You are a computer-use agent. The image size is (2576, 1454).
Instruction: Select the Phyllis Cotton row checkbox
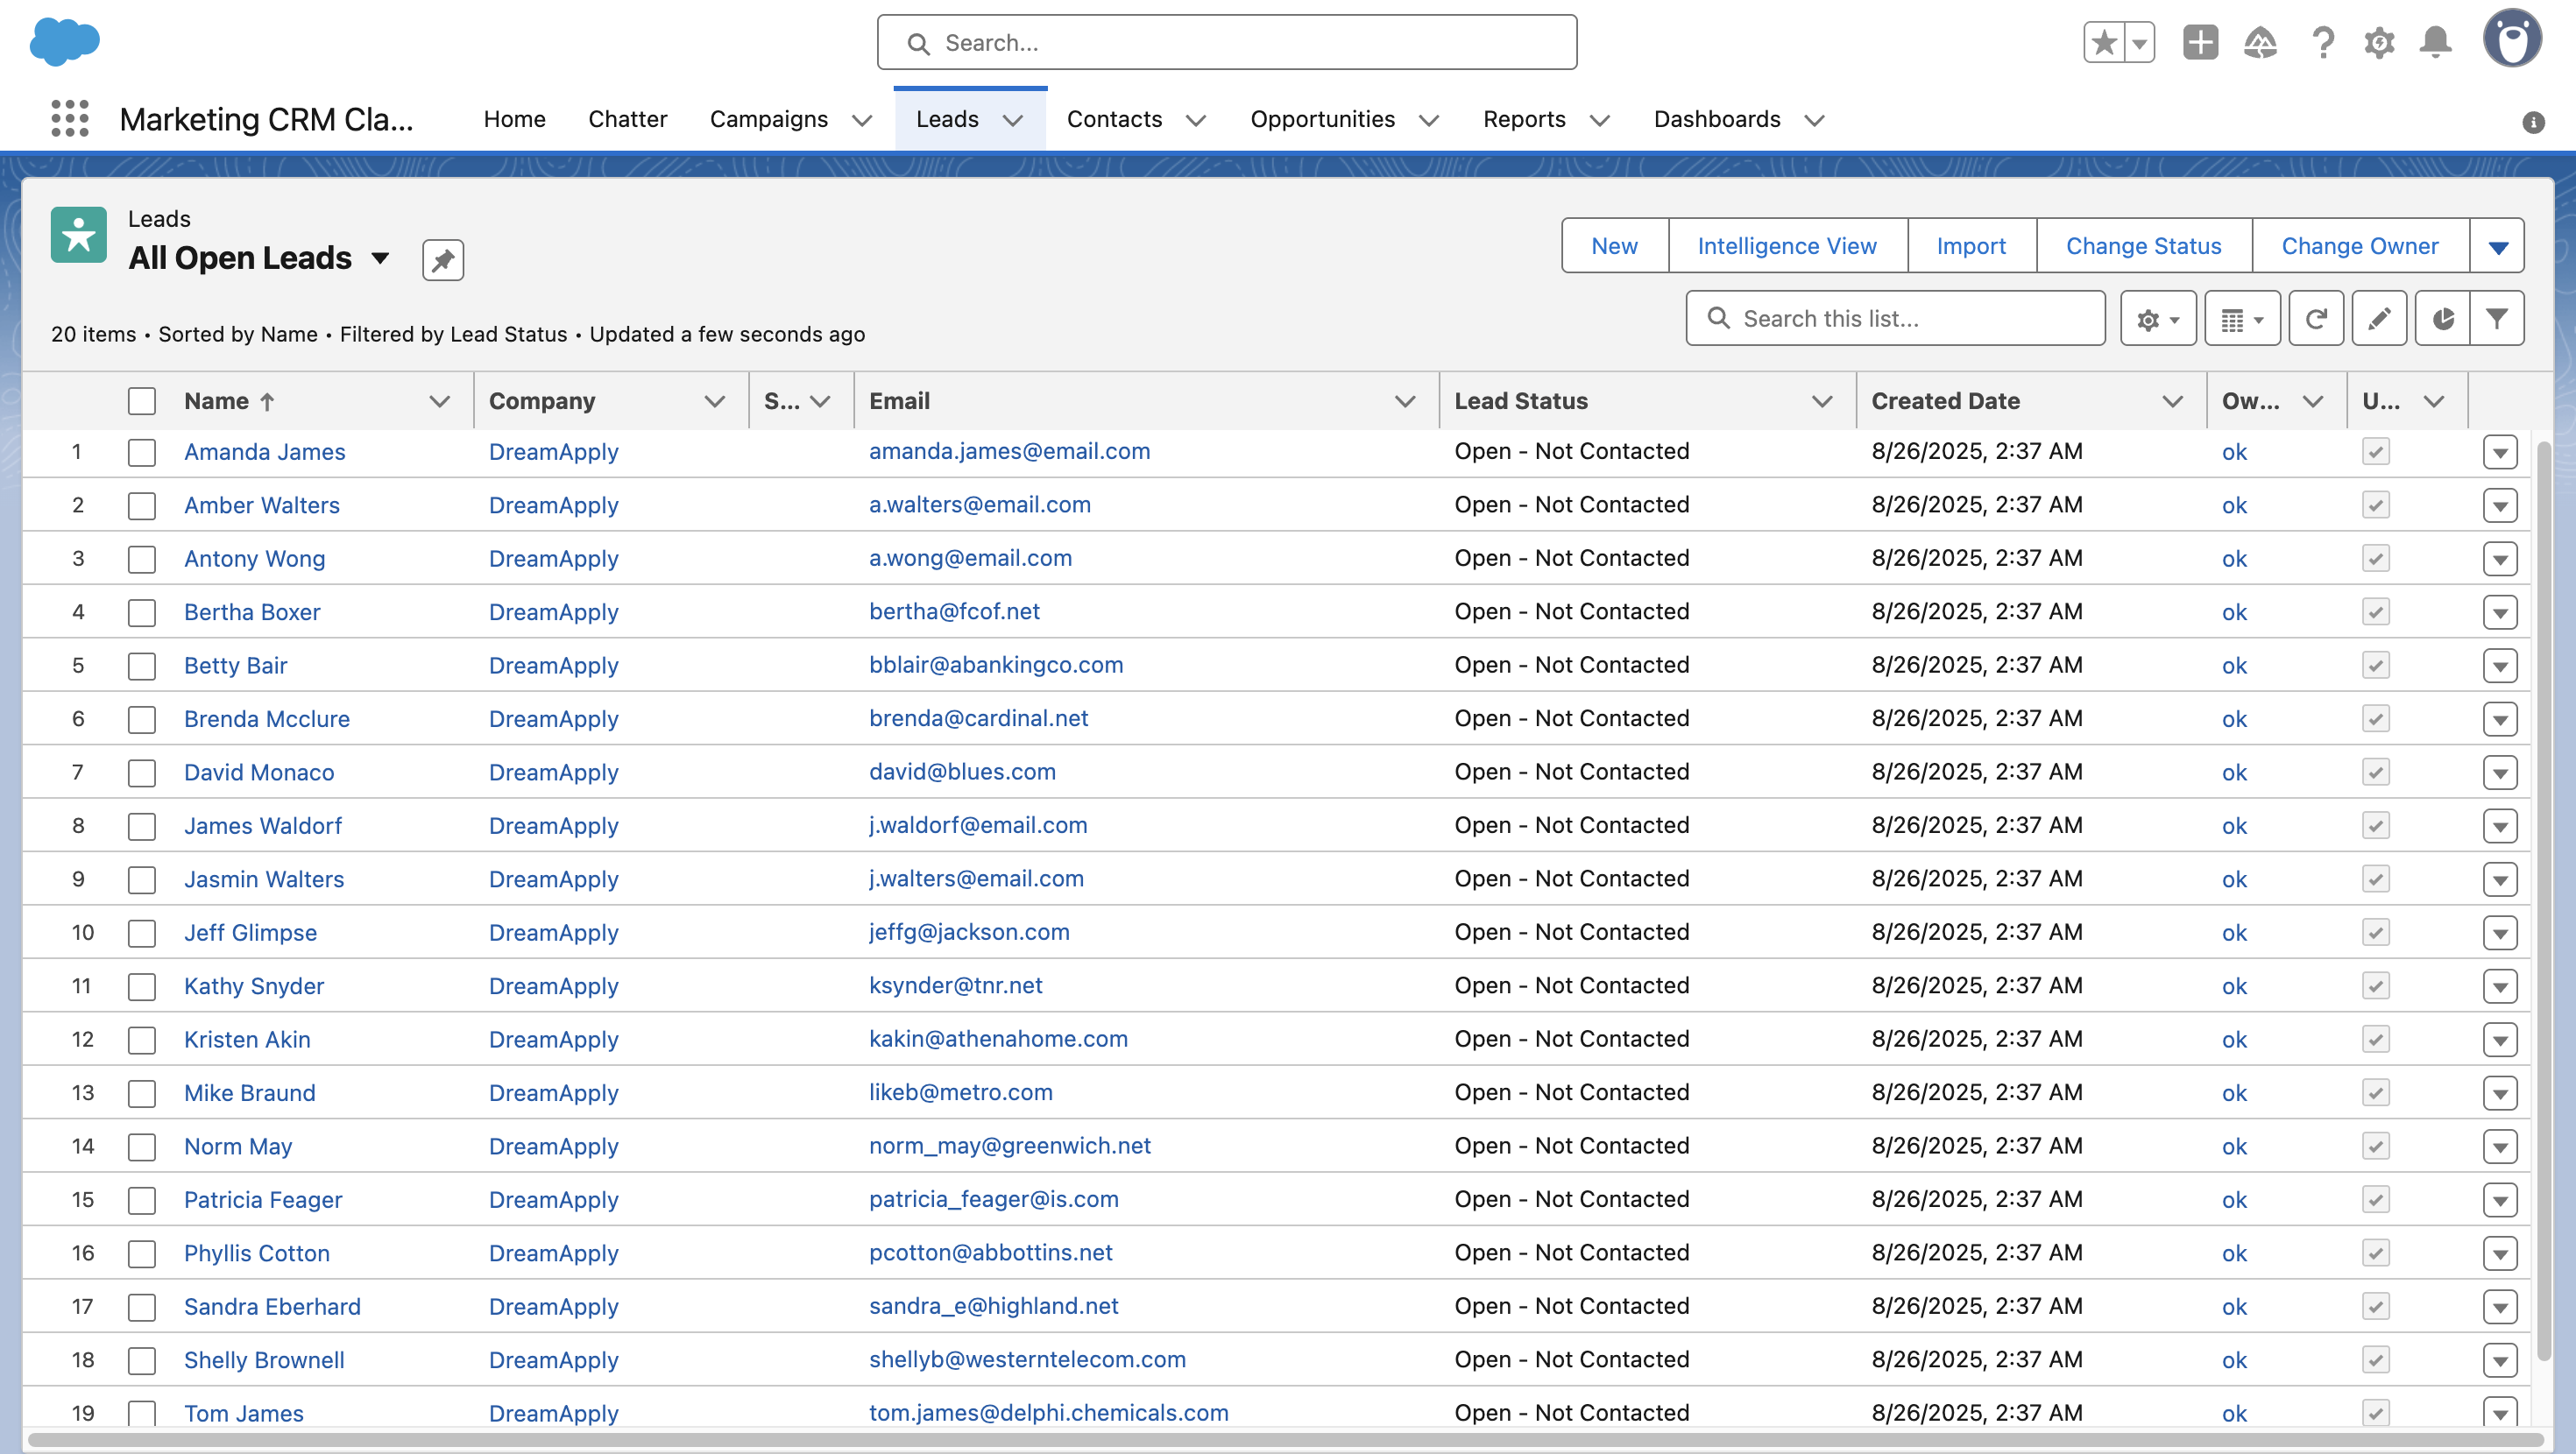(142, 1253)
